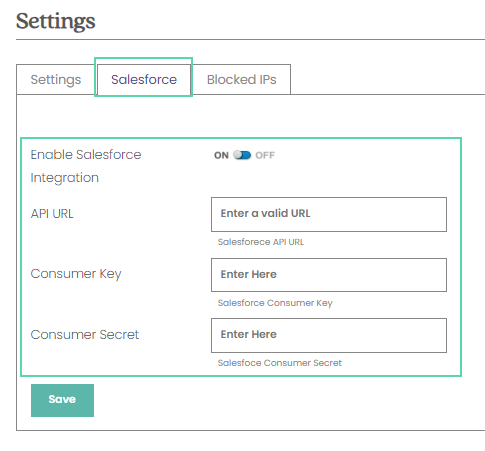Click the OFF label beside the switch
The height and width of the screenshot is (451, 485).
click(x=265, y=155)
